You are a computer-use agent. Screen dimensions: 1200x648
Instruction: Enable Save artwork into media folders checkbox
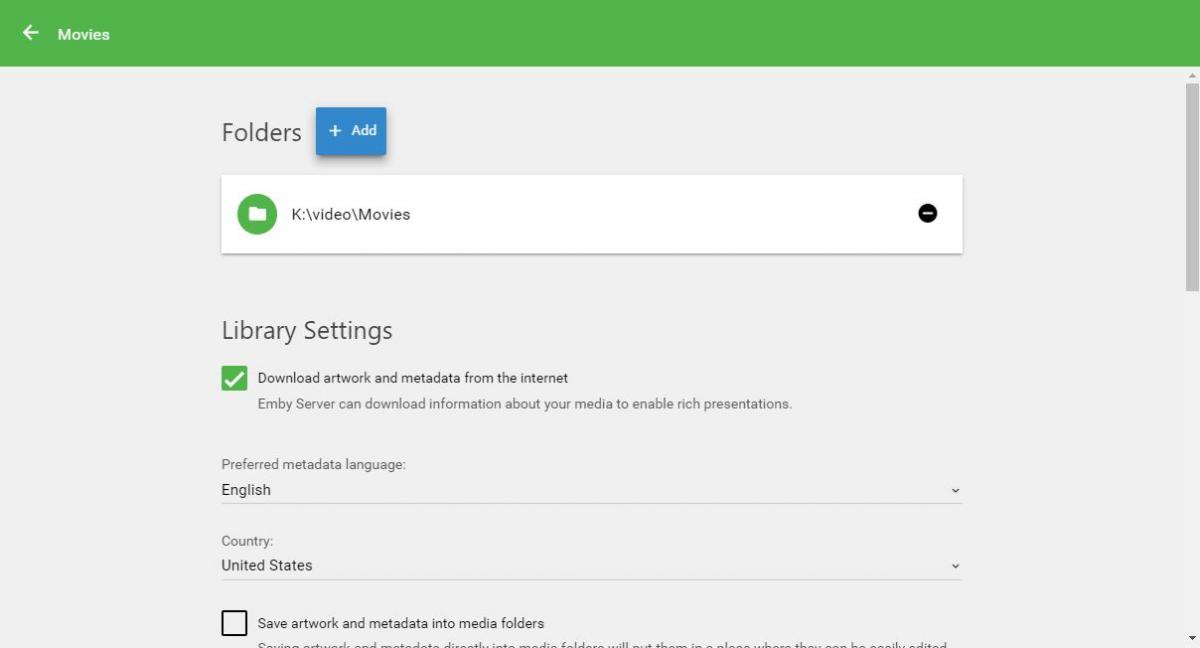click(234, 623)
